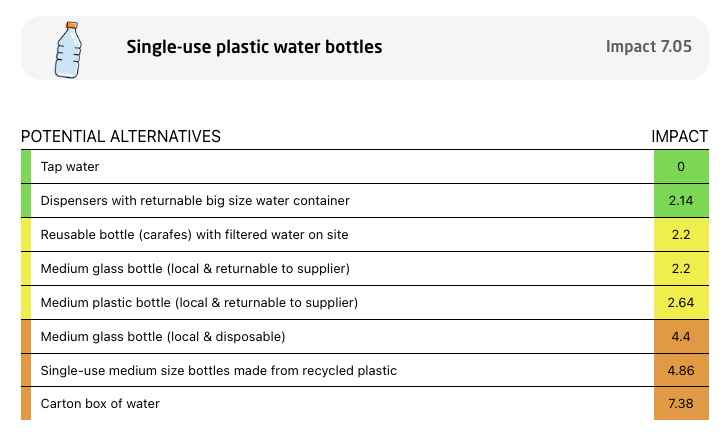
Task: Open the Tap water alternative row
Action: [x=365, y=166]
